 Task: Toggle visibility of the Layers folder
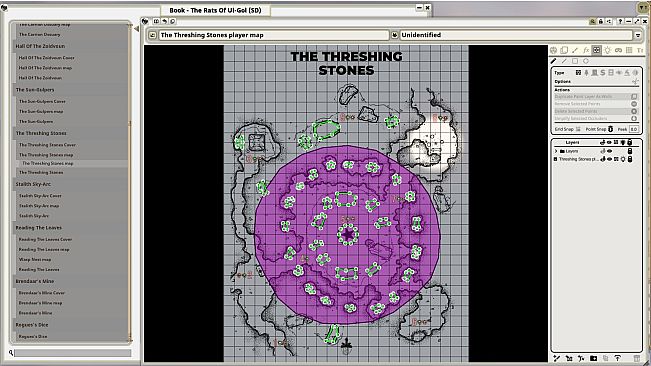click(x=609, y=151)
